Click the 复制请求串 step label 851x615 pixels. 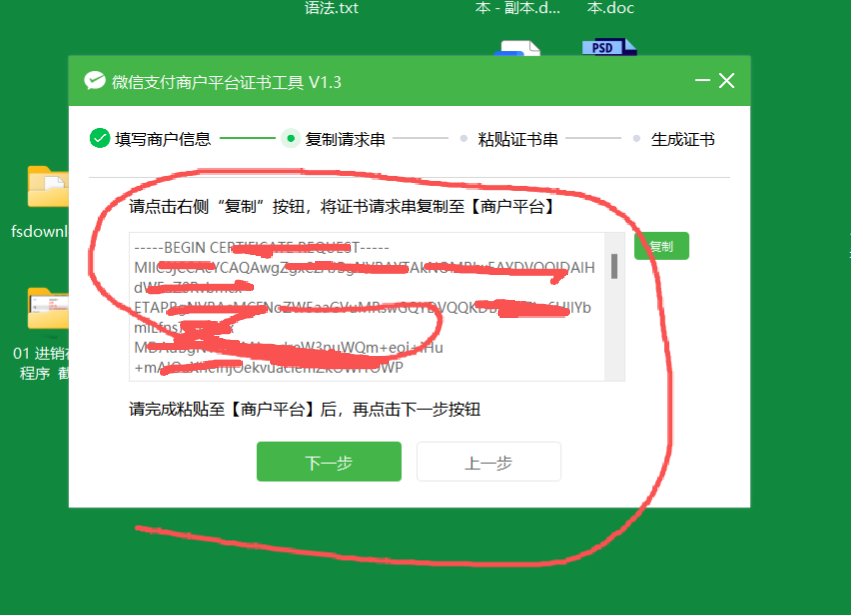(345, 139)
